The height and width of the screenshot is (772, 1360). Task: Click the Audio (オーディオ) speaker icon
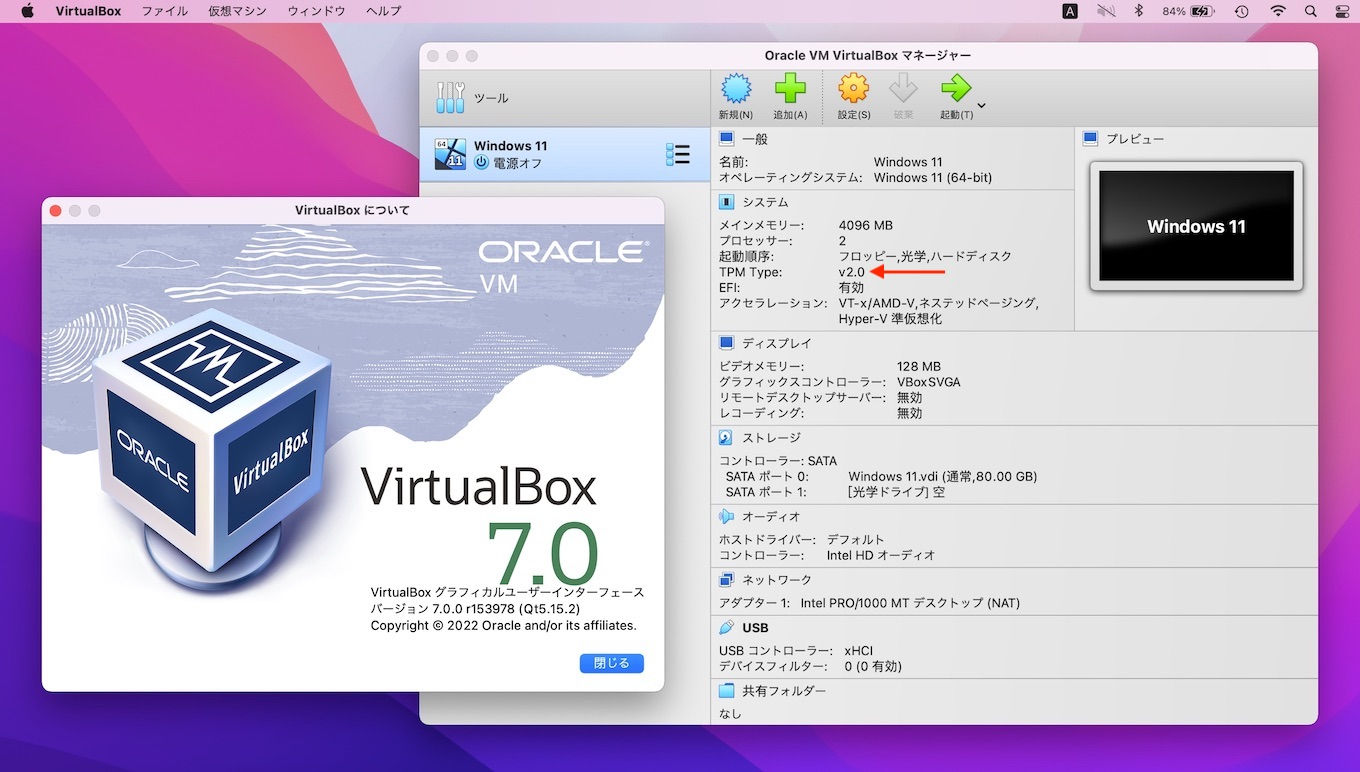pos(727,516)
